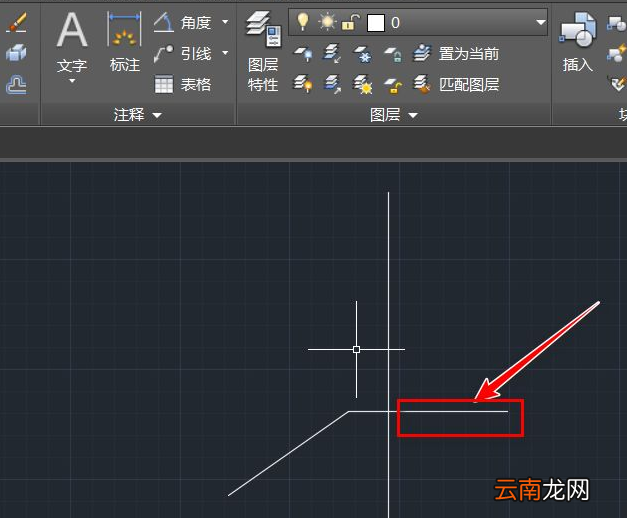Click the layer unlock icon
This screenshot has width=627, height=518.
393,85
